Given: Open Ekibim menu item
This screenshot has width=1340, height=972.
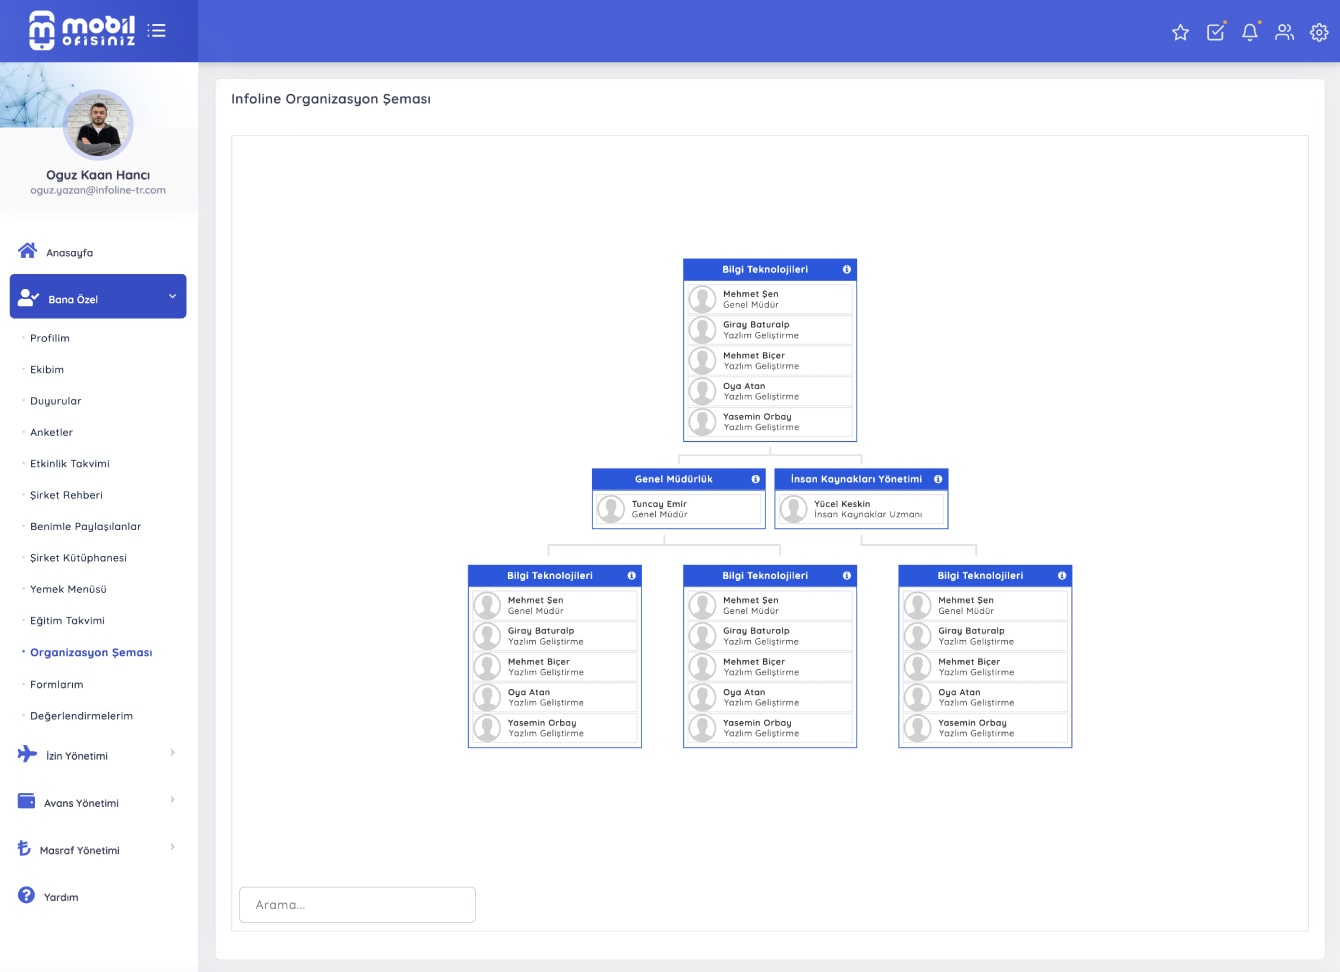Looking at the screenshot, I should click(x=47, y=369).
